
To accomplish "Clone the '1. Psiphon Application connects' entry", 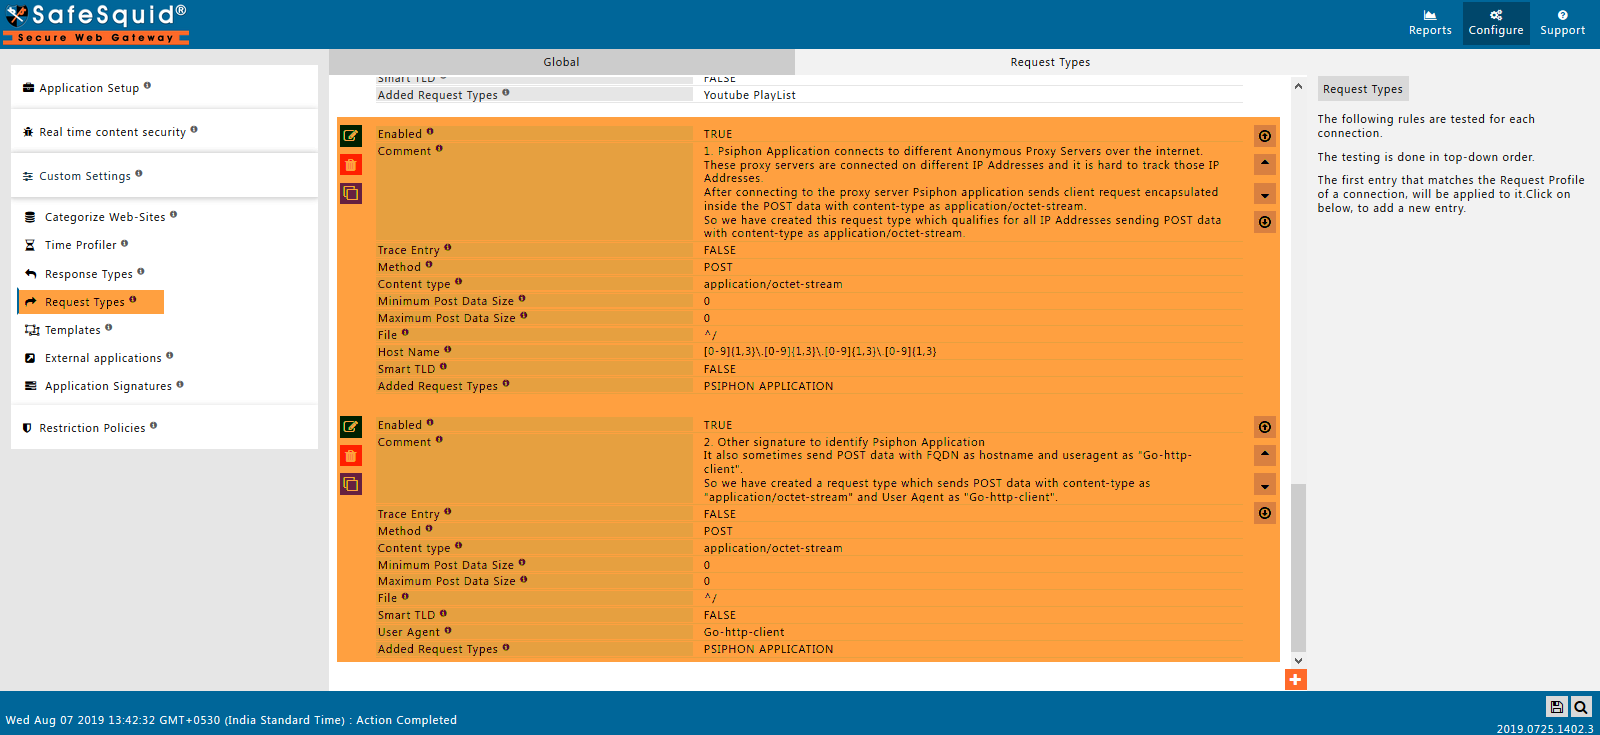I will tap(351, 193).
